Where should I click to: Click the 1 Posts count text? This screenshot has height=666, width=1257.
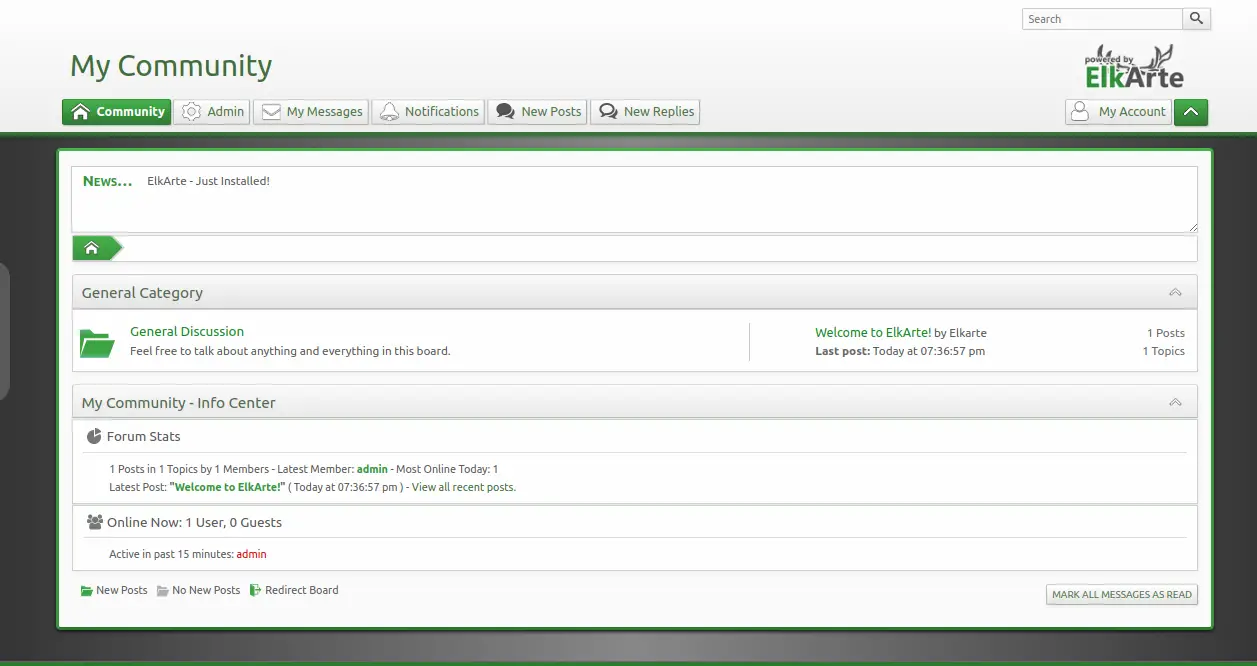tap(1166, 333)
